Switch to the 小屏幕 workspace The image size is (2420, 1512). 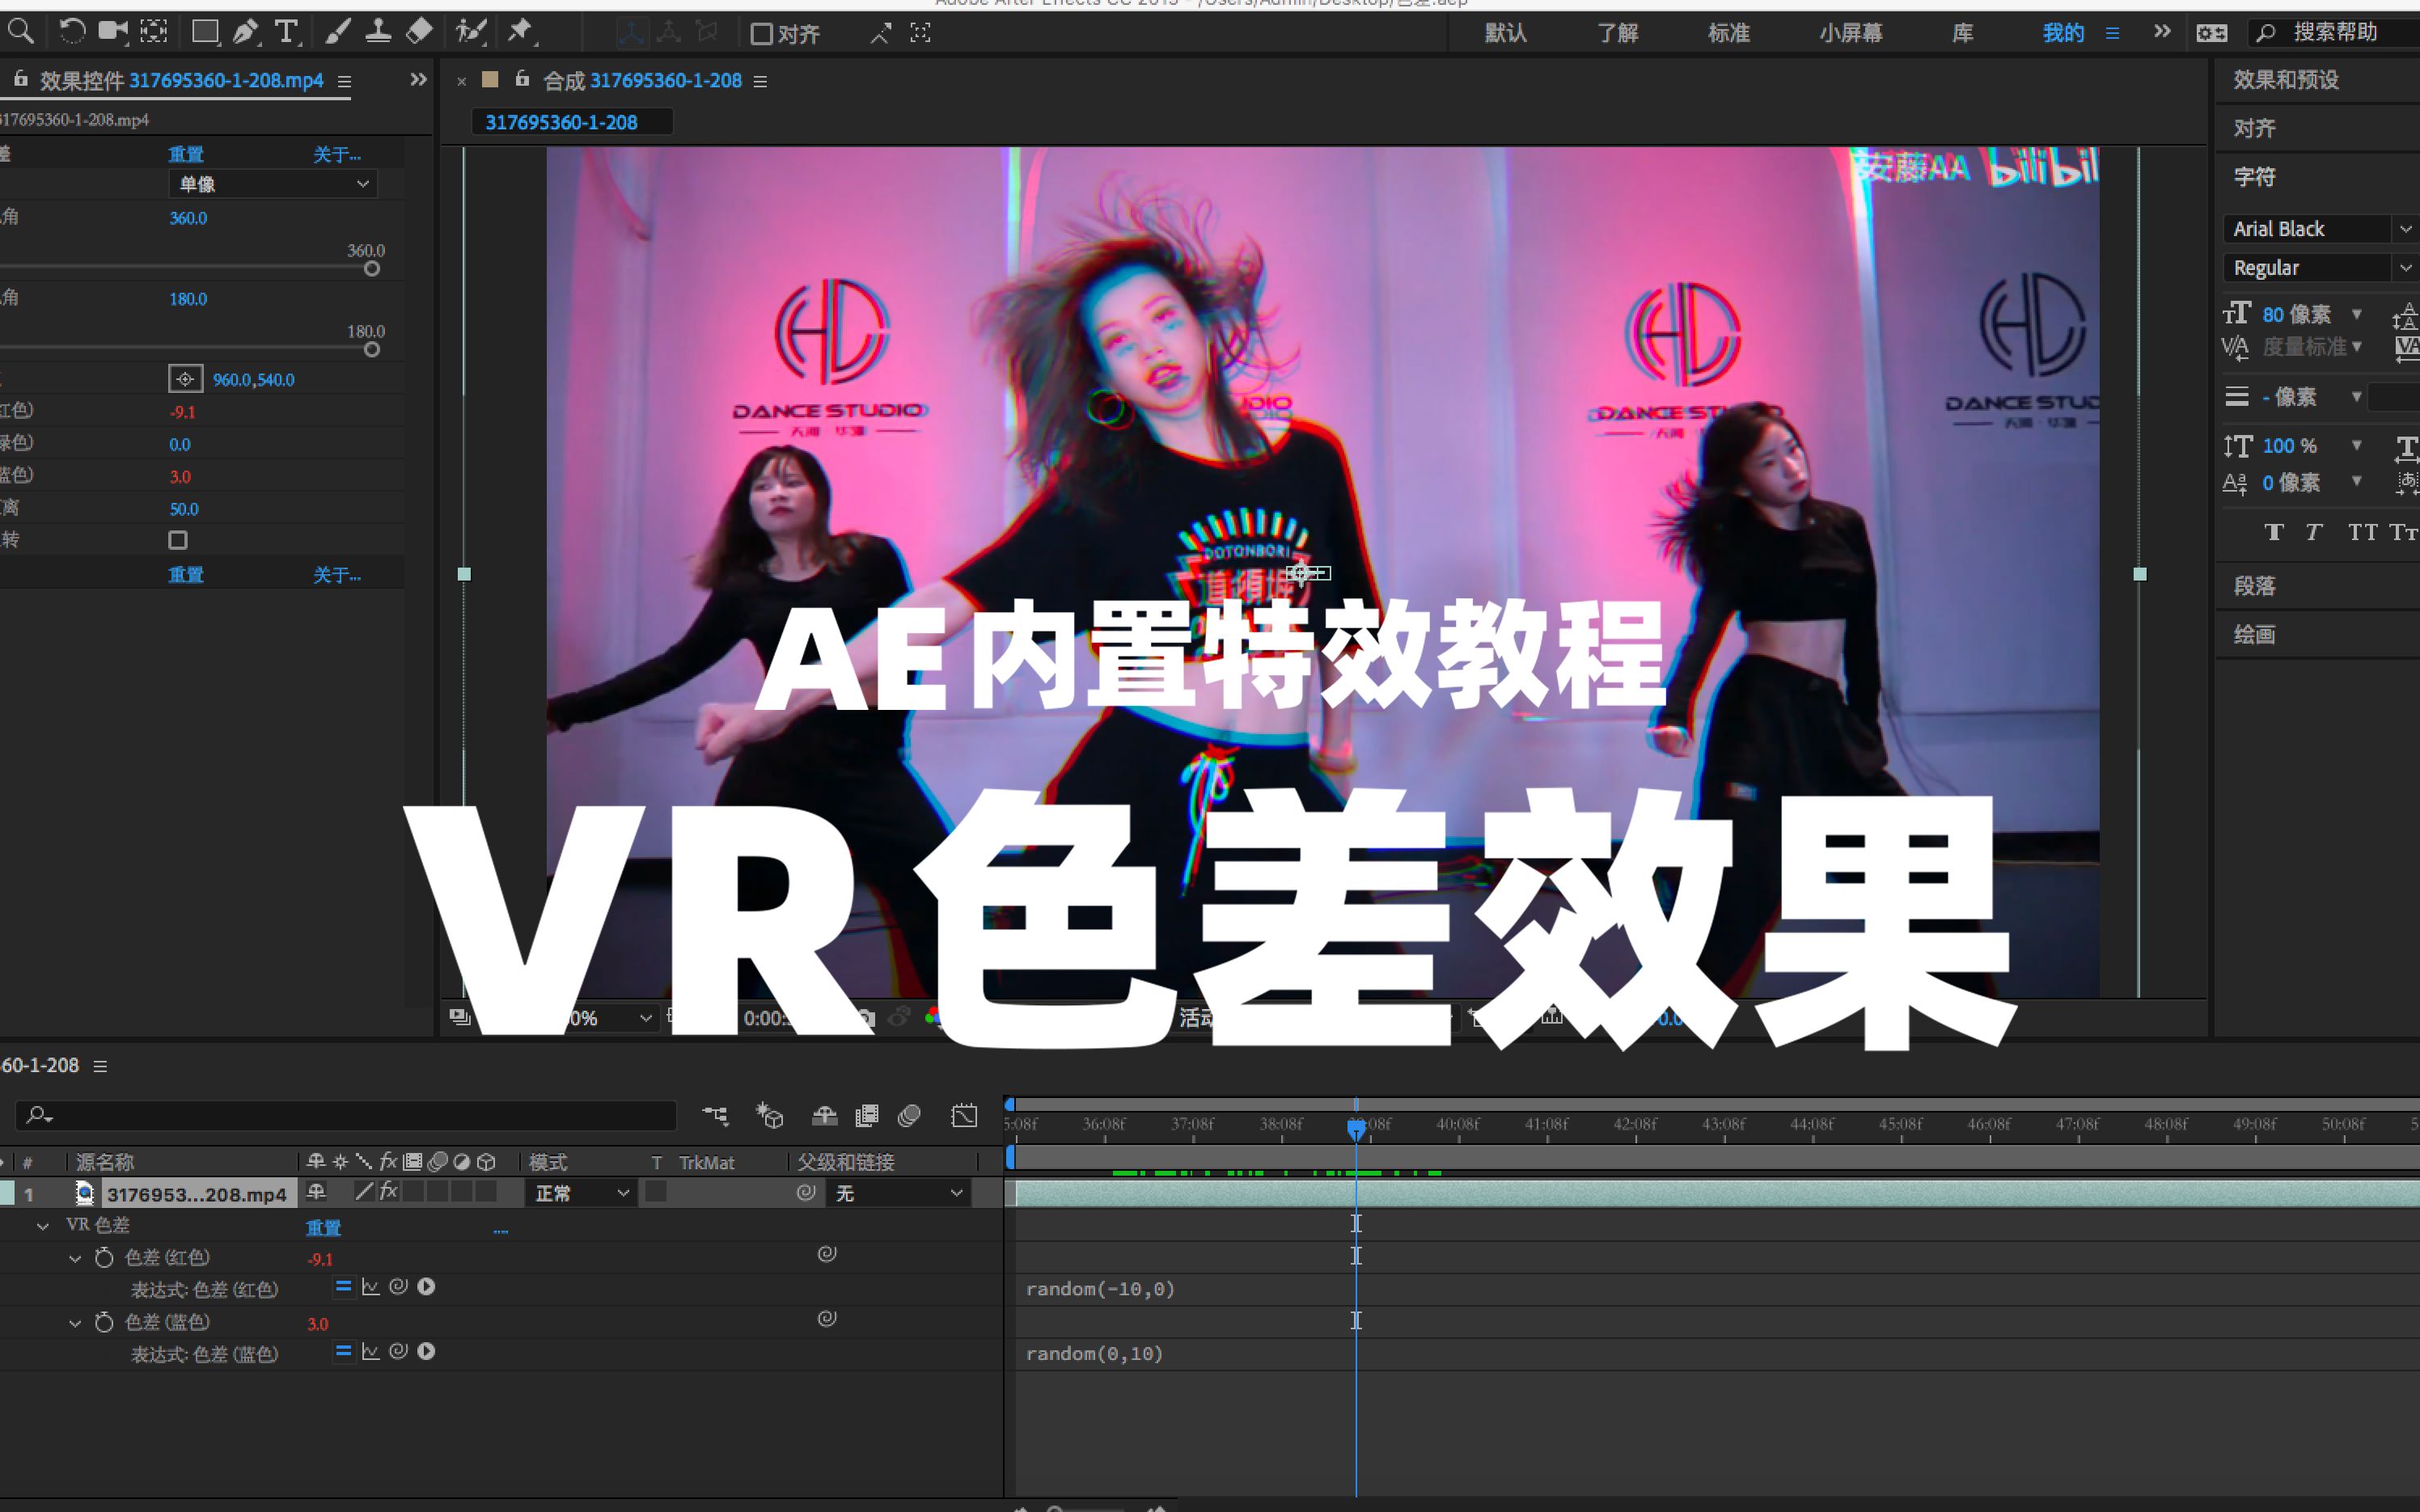(1850, 33)
